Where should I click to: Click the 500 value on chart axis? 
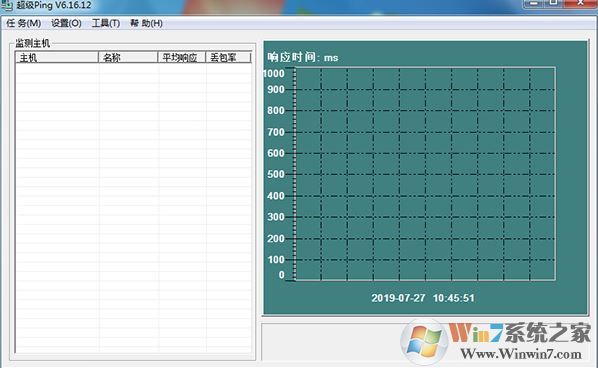tap(276, 174)
